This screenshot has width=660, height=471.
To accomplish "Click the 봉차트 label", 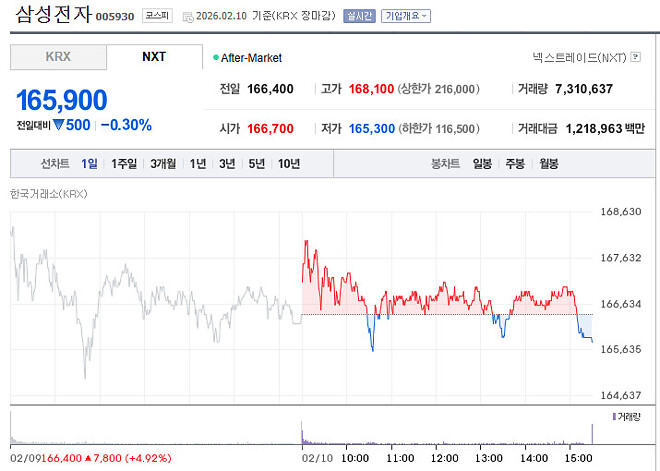I will [x=445, y=163].
